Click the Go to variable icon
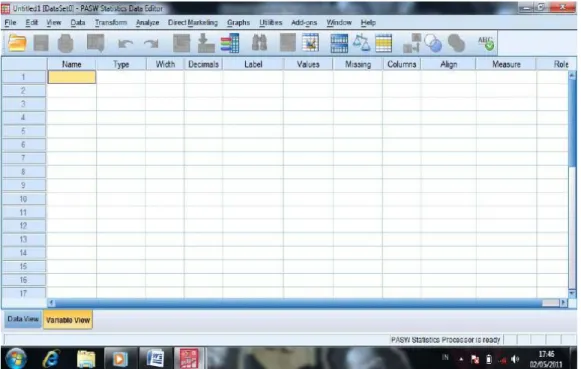The width and height of the screenshot is (581, 369). tap(206, 43)
